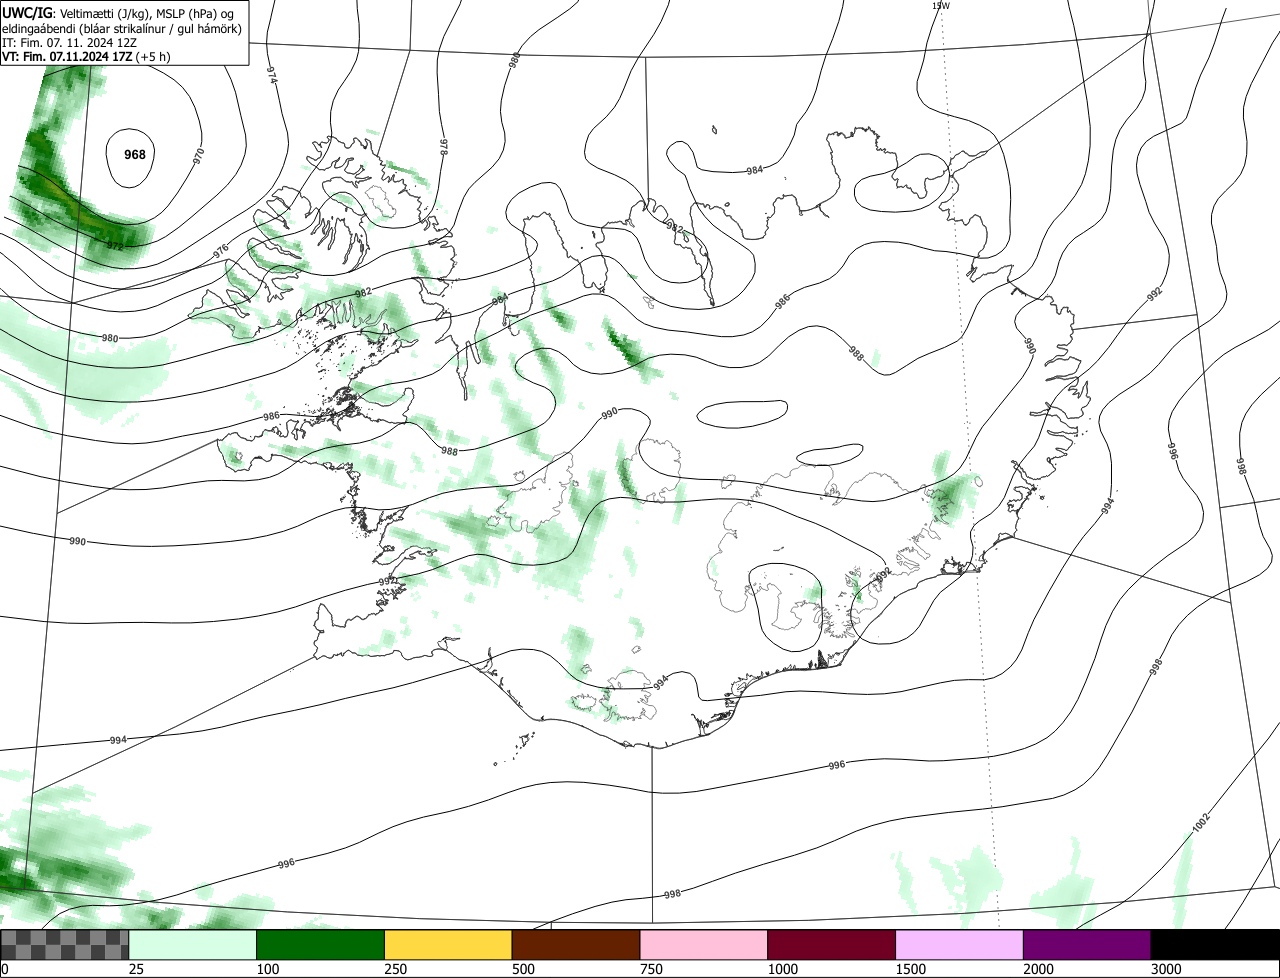Screen dimensions: 1280x978
Task: Click the light purple 1500–2000 legend swatch
Action: click(960, 945)
